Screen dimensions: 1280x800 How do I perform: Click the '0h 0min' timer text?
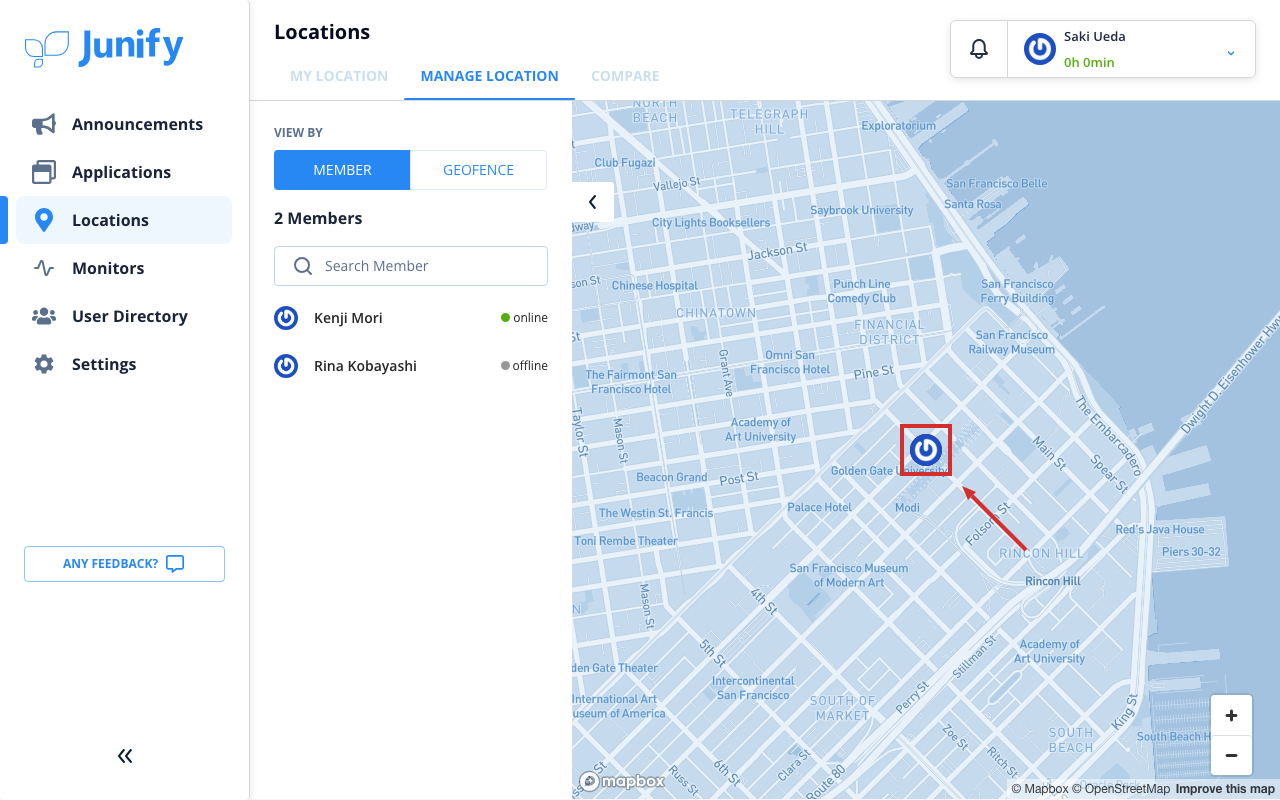pos(1089,62)
